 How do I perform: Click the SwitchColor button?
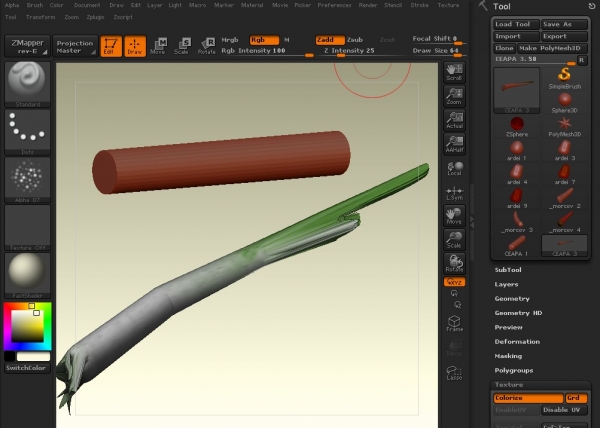27,368
